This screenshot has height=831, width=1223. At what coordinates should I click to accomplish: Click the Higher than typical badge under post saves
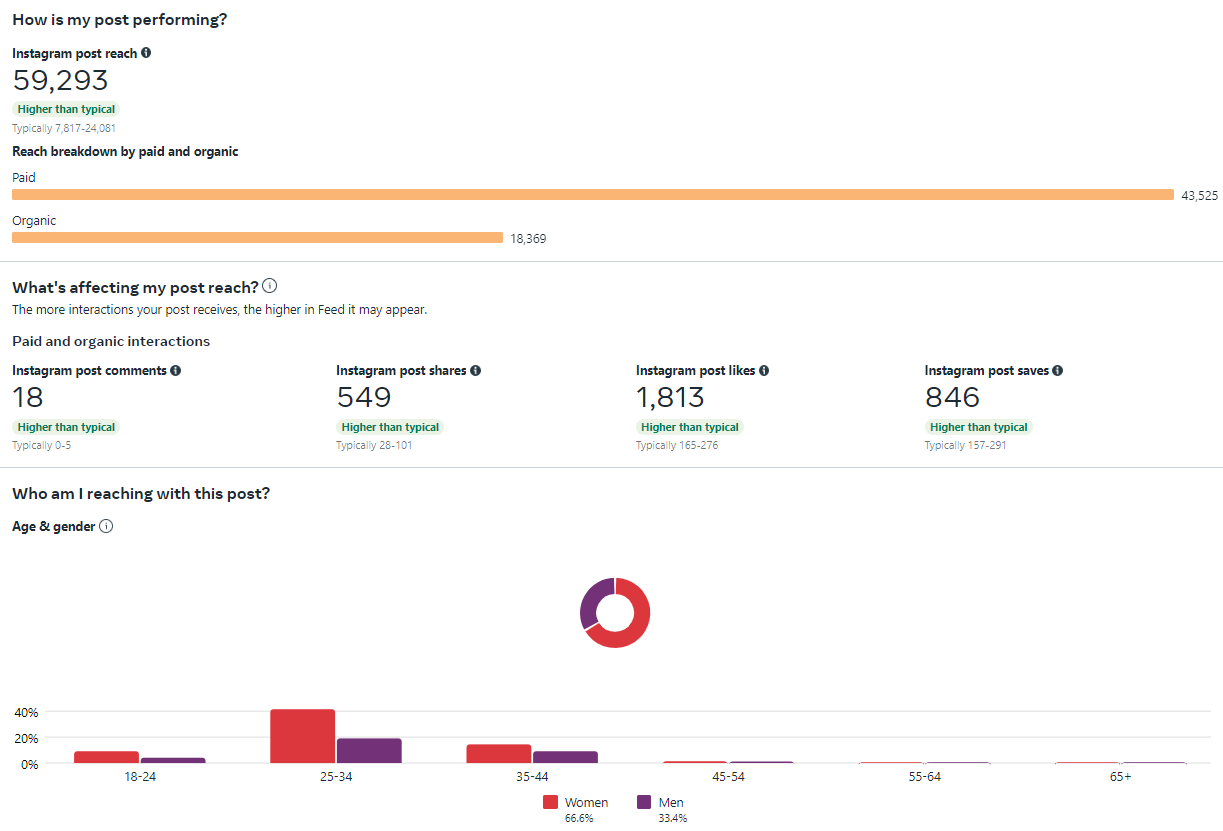[x=978, y=427]
